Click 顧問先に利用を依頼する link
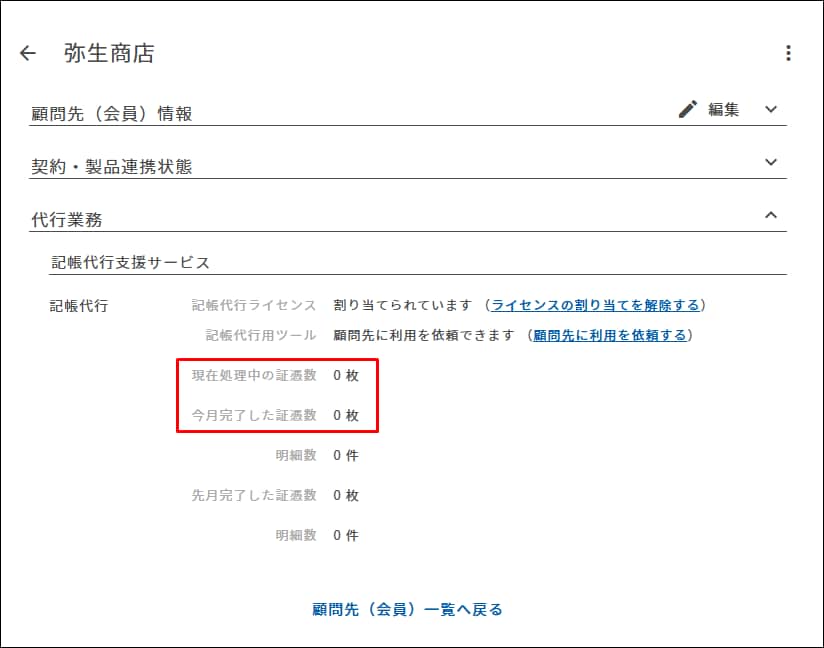 (x=609, y=335)
